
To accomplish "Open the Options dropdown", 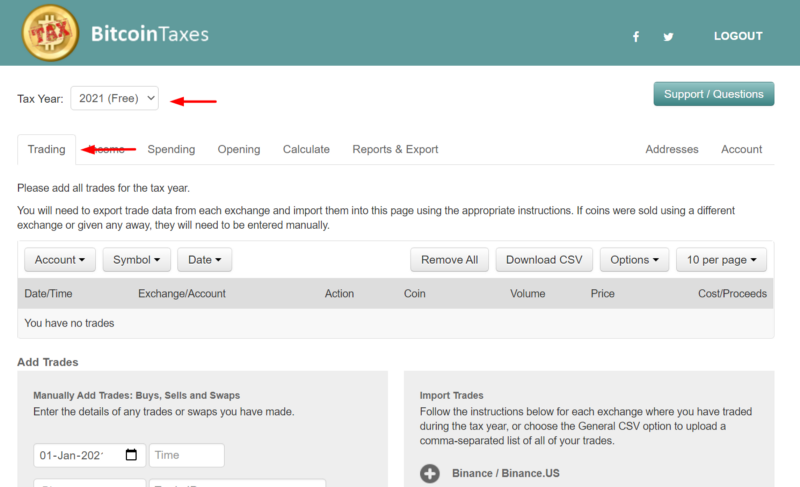I will pos(634,260).
